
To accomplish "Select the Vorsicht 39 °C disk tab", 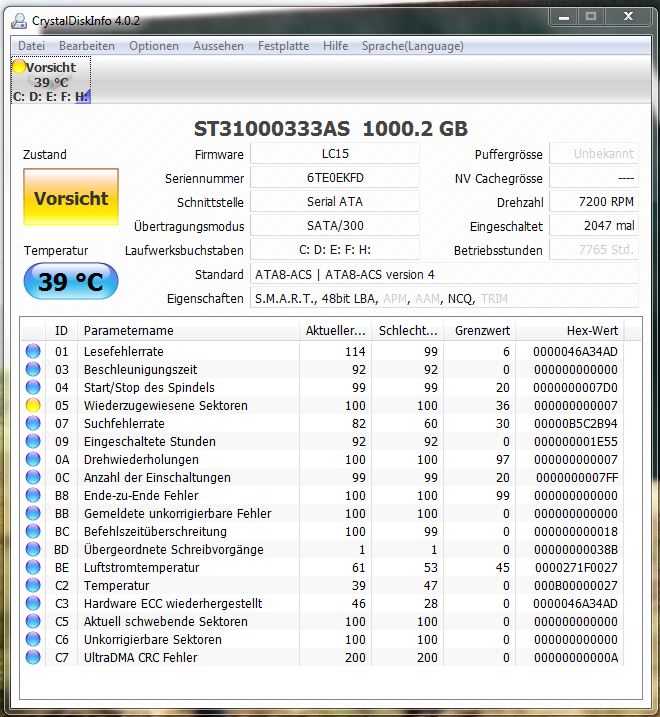I will tap(51, 80).
